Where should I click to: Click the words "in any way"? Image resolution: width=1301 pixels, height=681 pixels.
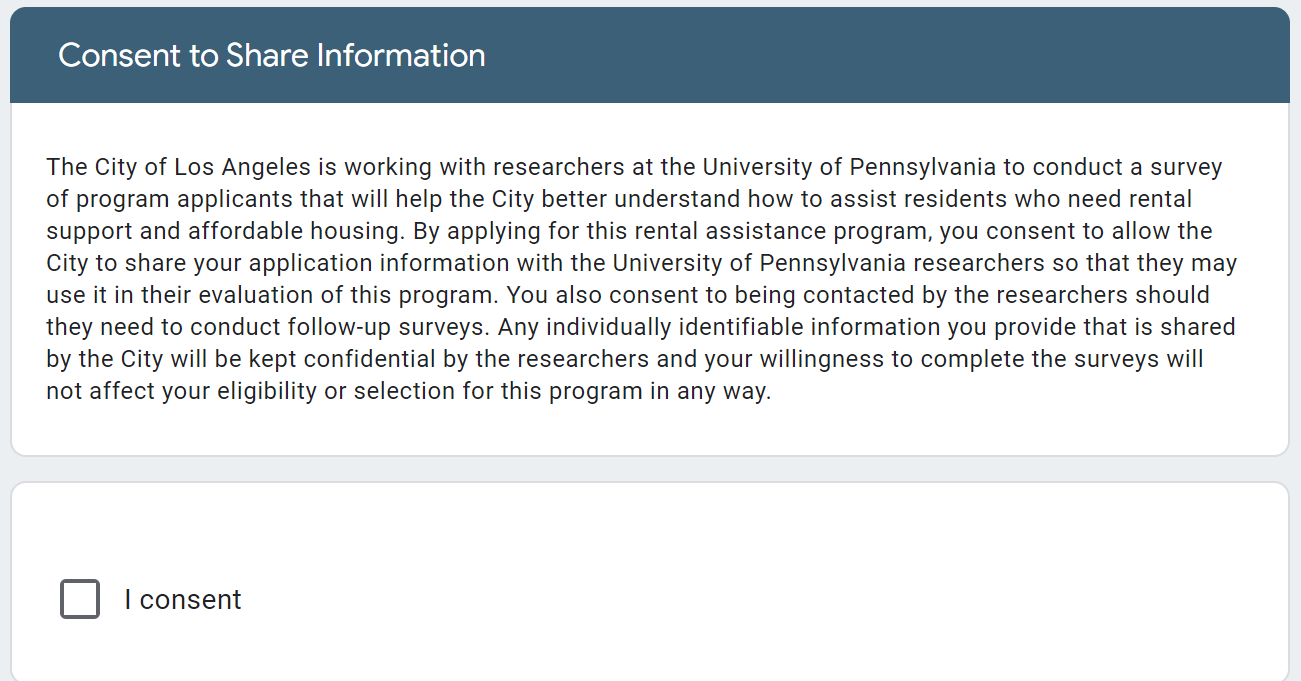711,391
